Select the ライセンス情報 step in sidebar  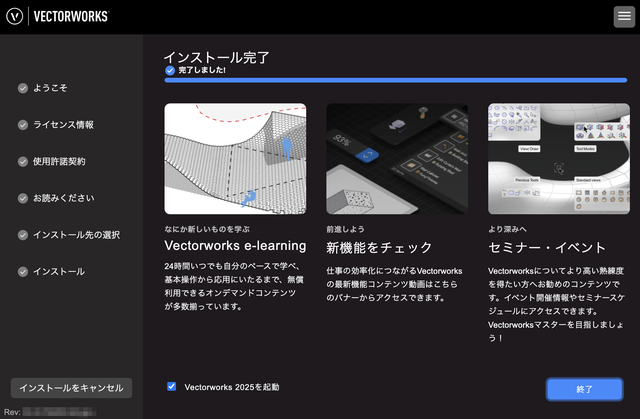point(63,125)
